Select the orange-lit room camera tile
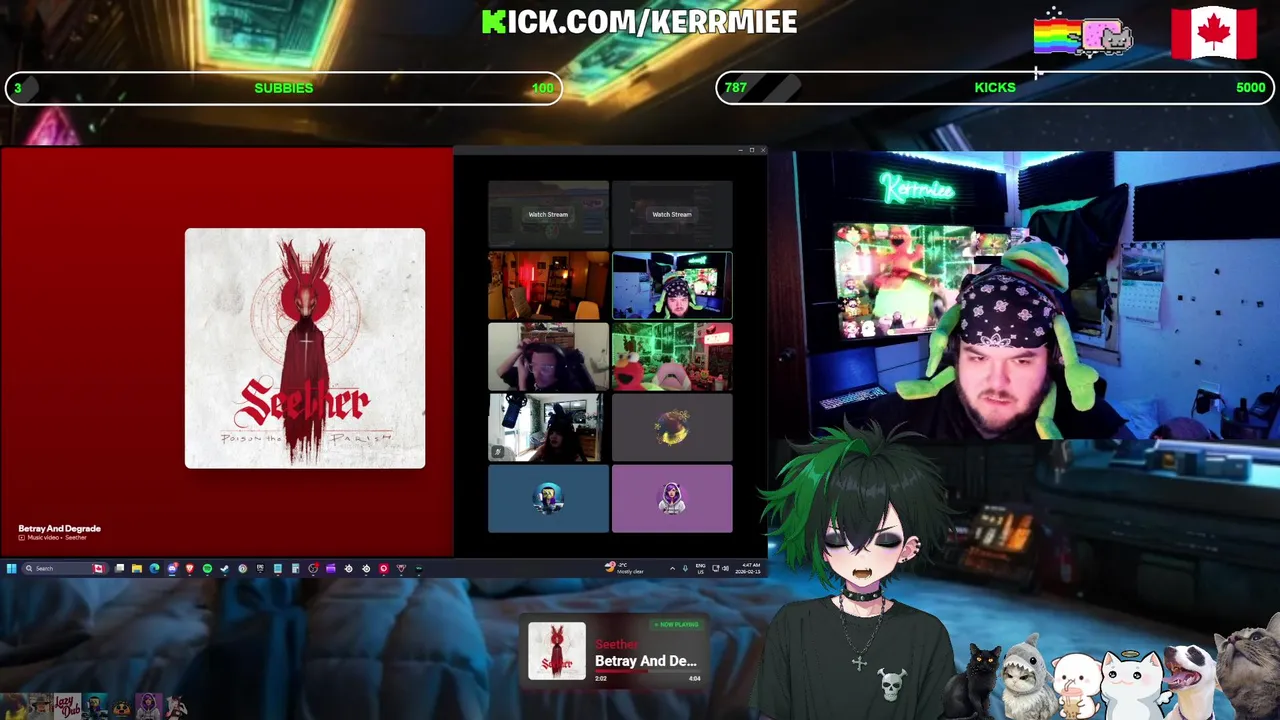Screen dimensions: 1280x720 [x=548, y=285]
